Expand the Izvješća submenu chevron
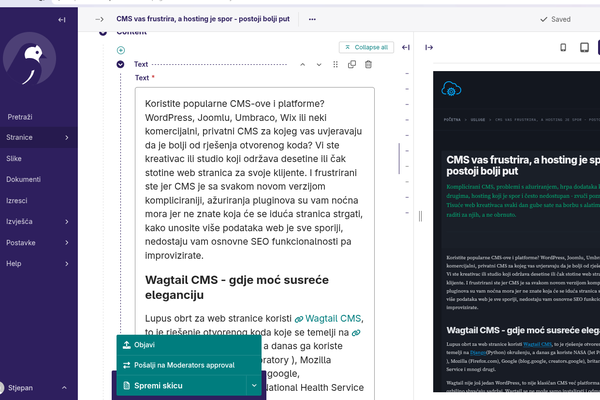600x400 pixels. (67, 222)
